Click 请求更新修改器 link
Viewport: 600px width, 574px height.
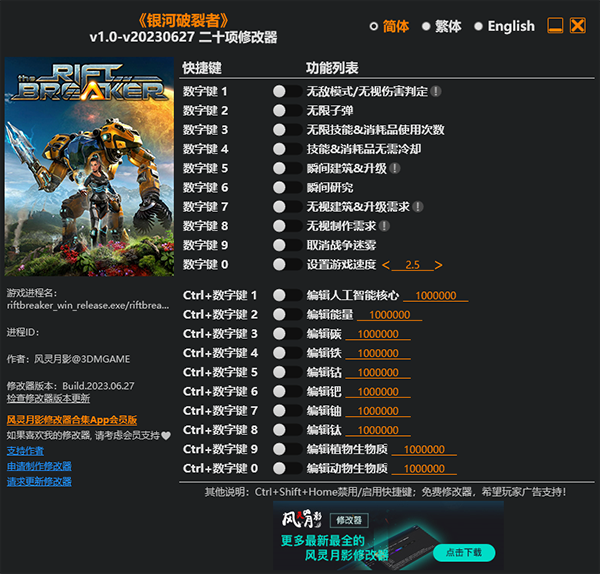point(39,481)
